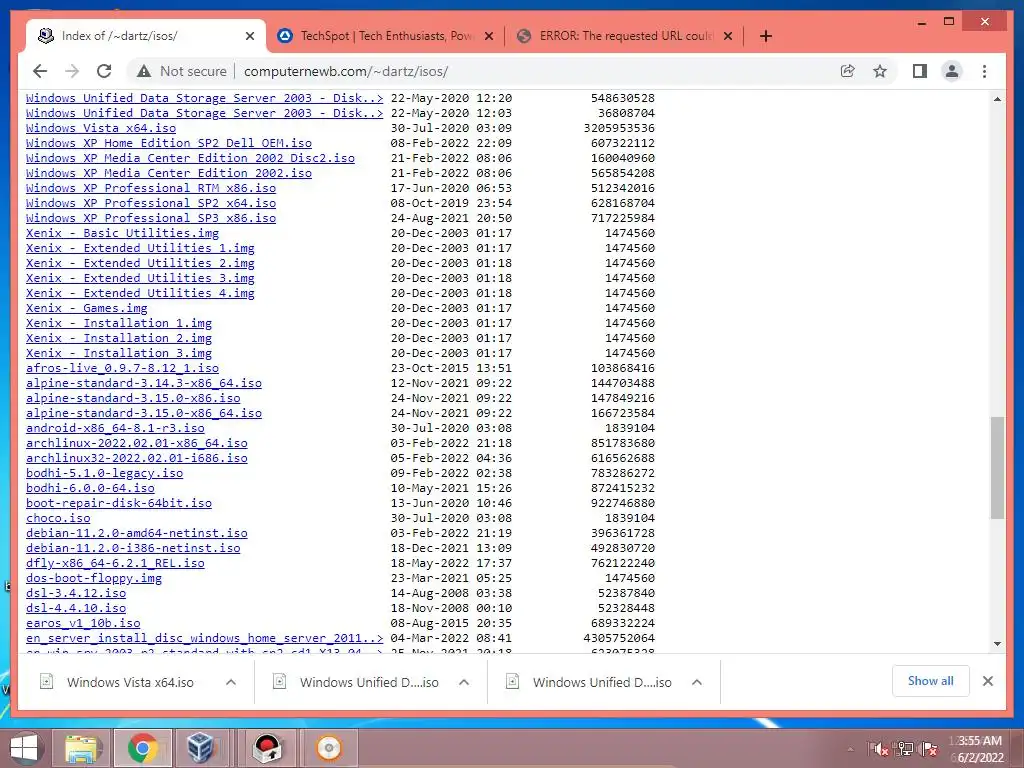1024x768 pixels.
Task: Click debian-11.2.0-amd64-netinst.iso link
Action: point(136,534)
